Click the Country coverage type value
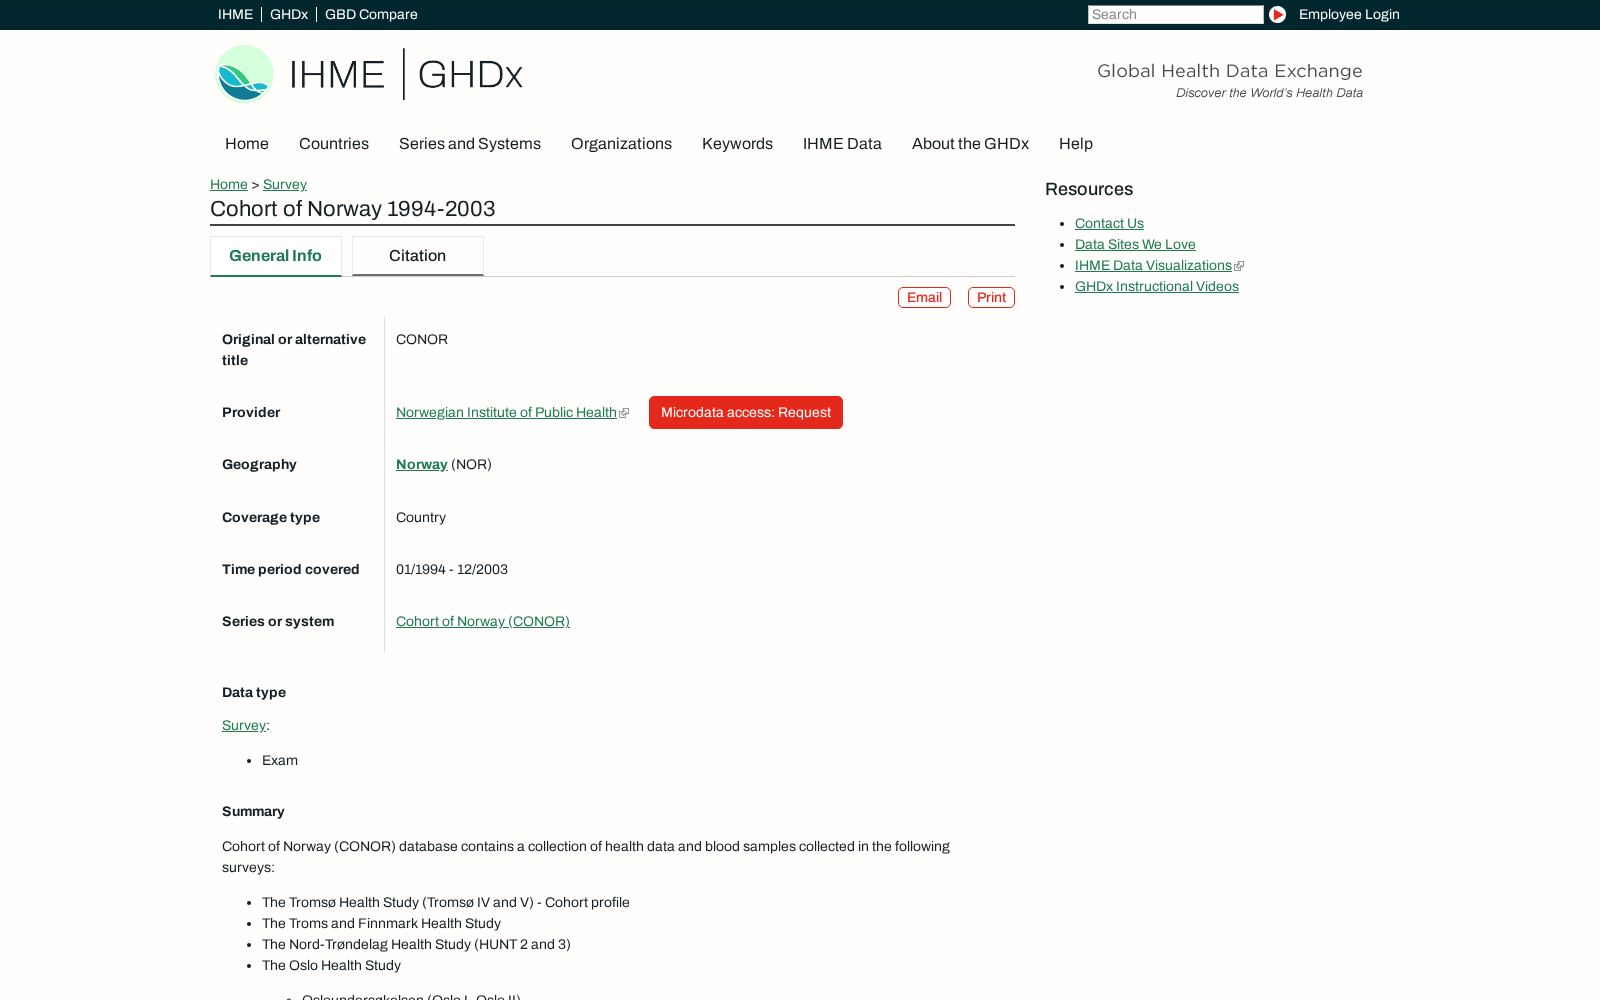The width and height of the screenshot is (1600, 1000). (x=421, y=517)
